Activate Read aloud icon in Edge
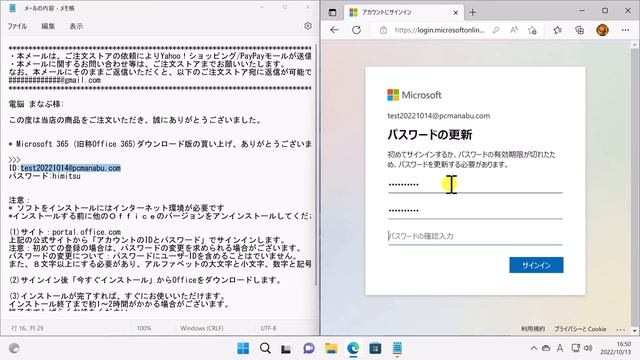Screen dimensions: 640x360 (514, 30)
